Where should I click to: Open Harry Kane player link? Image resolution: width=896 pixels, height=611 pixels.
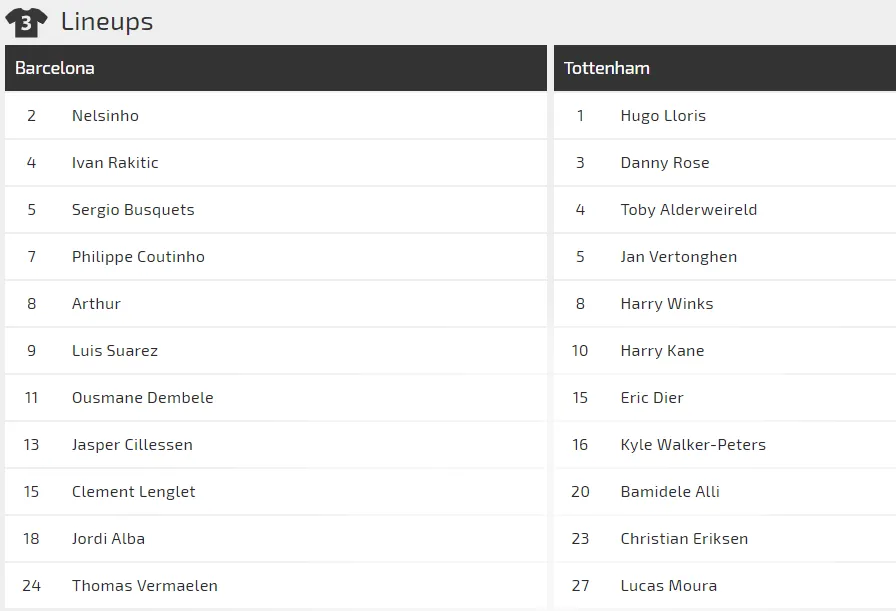click(662, 351)
